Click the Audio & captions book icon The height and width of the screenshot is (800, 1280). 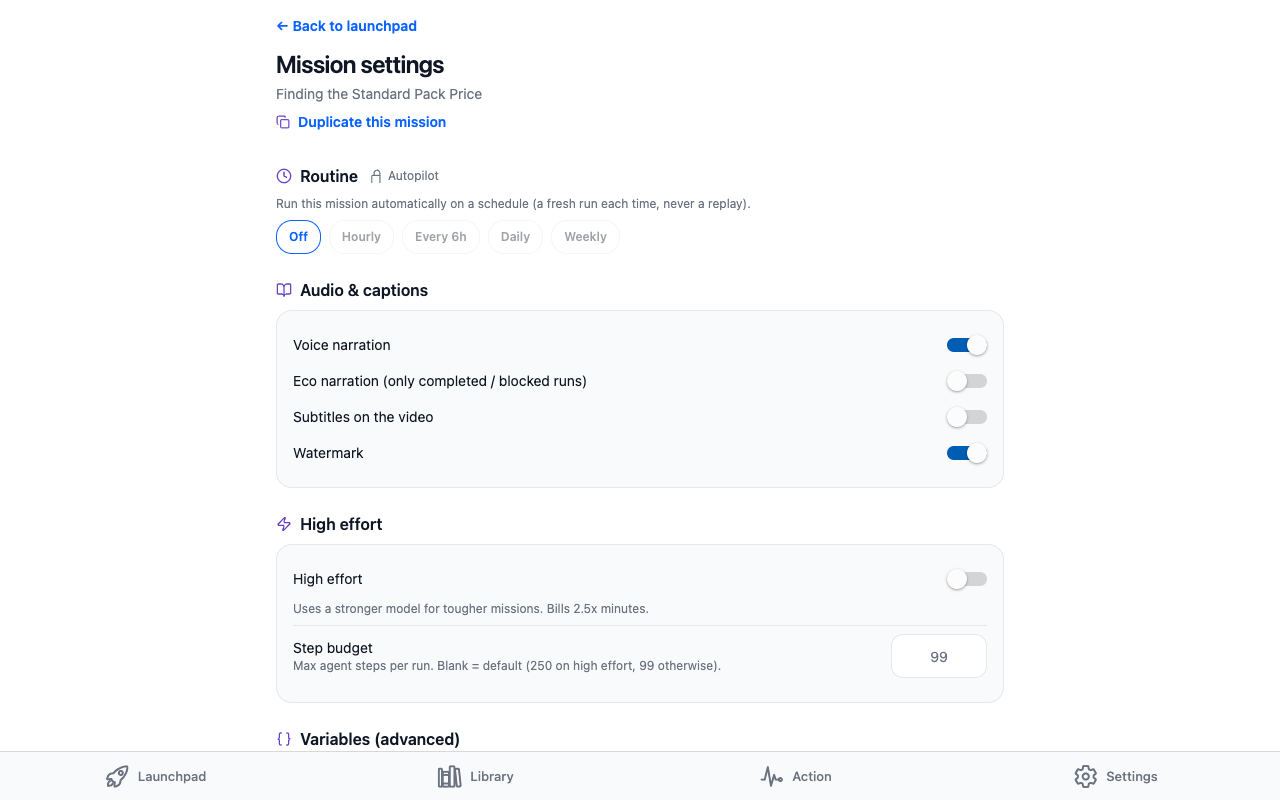284,290
